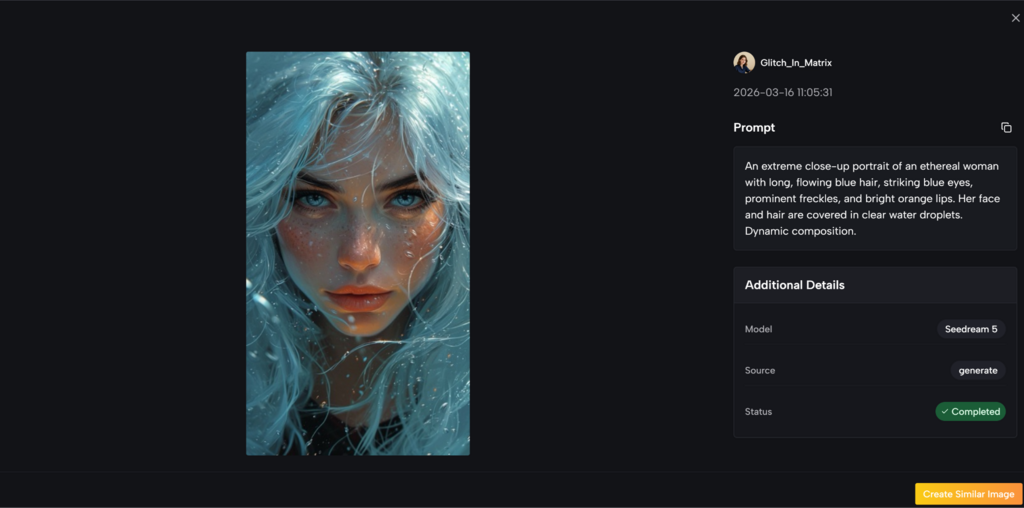Click the Source row label
Image resolution: width=1024 pixels, height=508 pixels.
coord(760,371)
